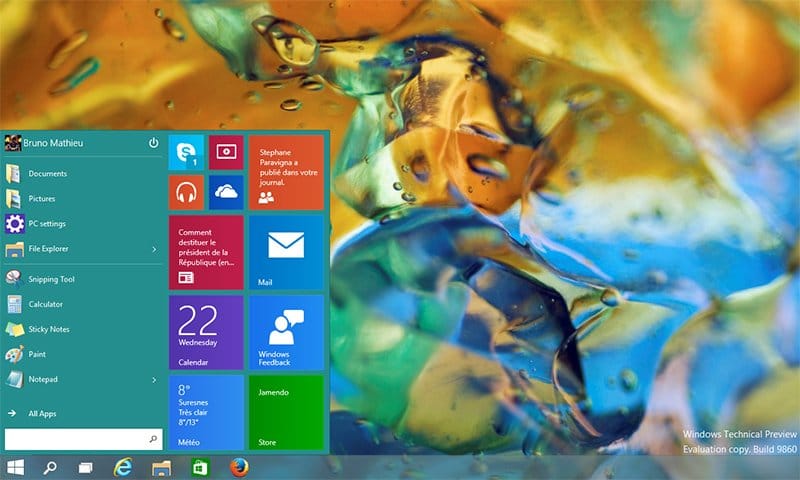Image resolution: width=800 pixels, height=480 pixels.
Task: Click the power button in Start menu
Action: pos(154,143)
